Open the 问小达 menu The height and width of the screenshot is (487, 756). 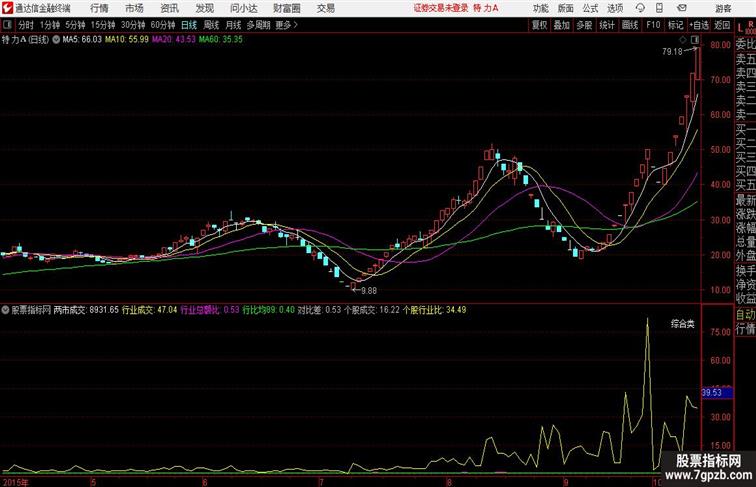pyautogui.click(x=243, y=8)
